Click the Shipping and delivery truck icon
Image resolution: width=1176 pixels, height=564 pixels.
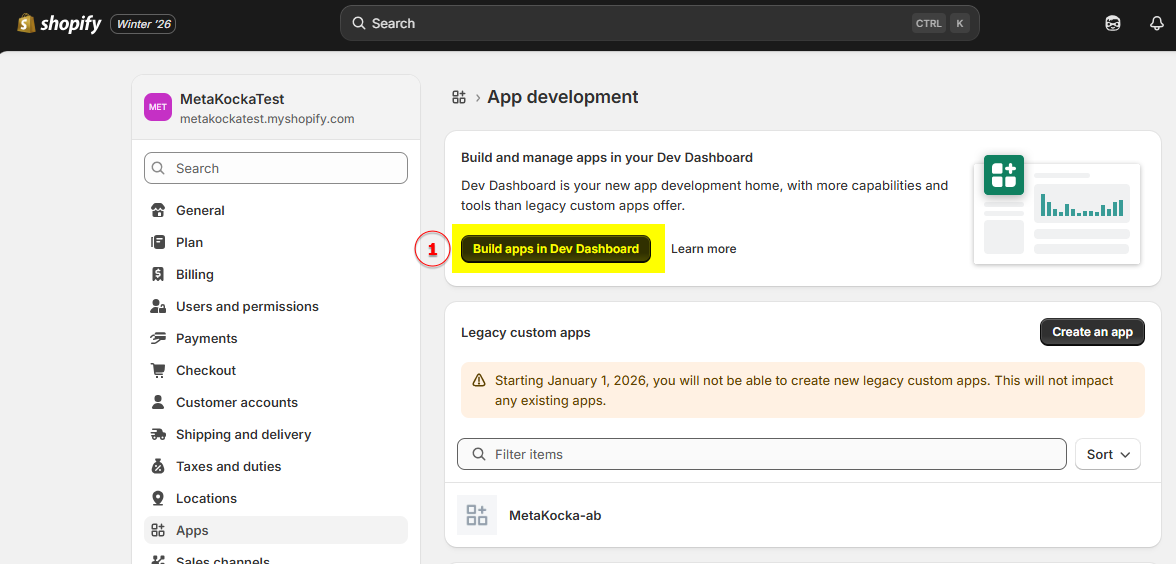coord(158,434)
